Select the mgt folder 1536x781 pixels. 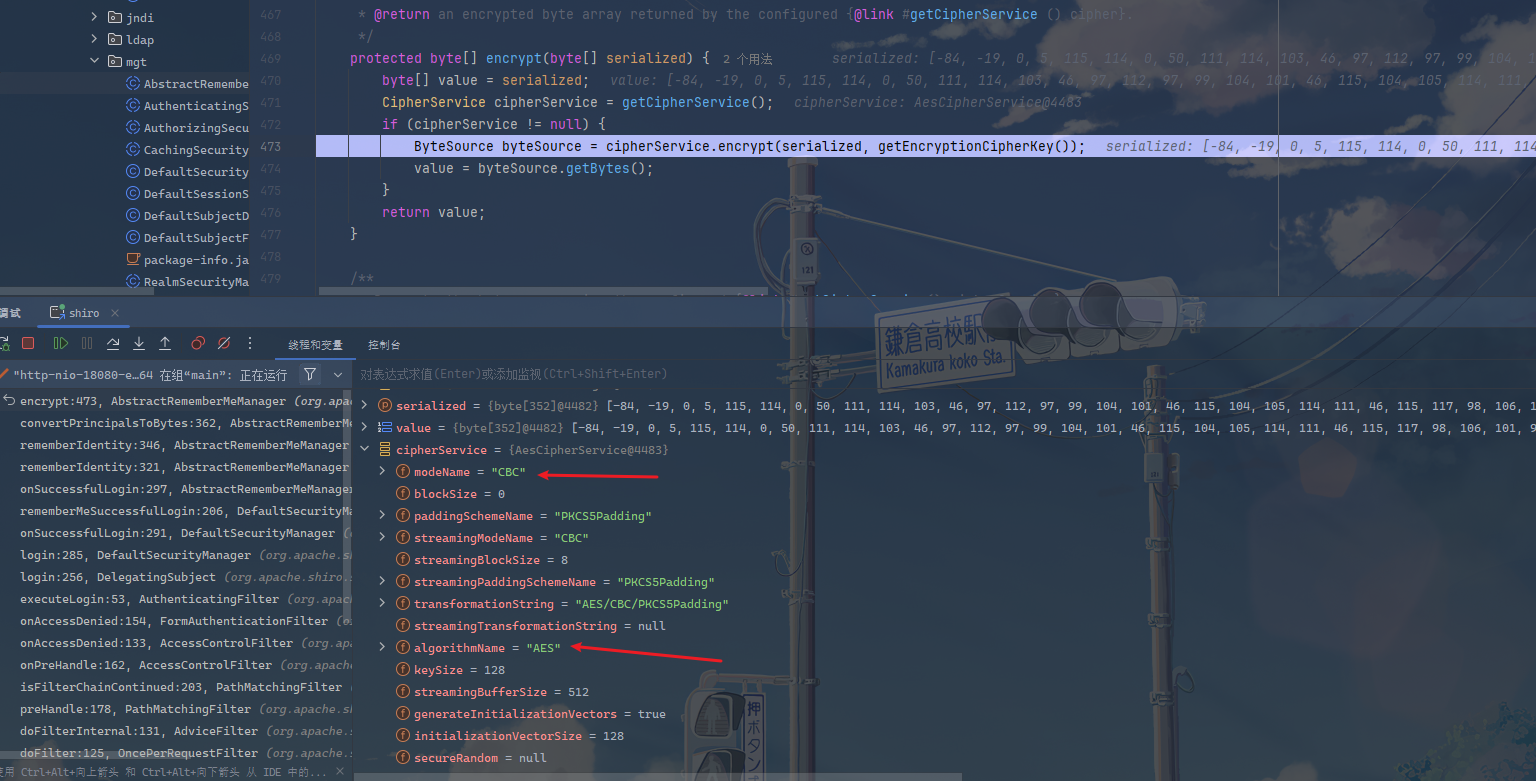click(135, 61)
